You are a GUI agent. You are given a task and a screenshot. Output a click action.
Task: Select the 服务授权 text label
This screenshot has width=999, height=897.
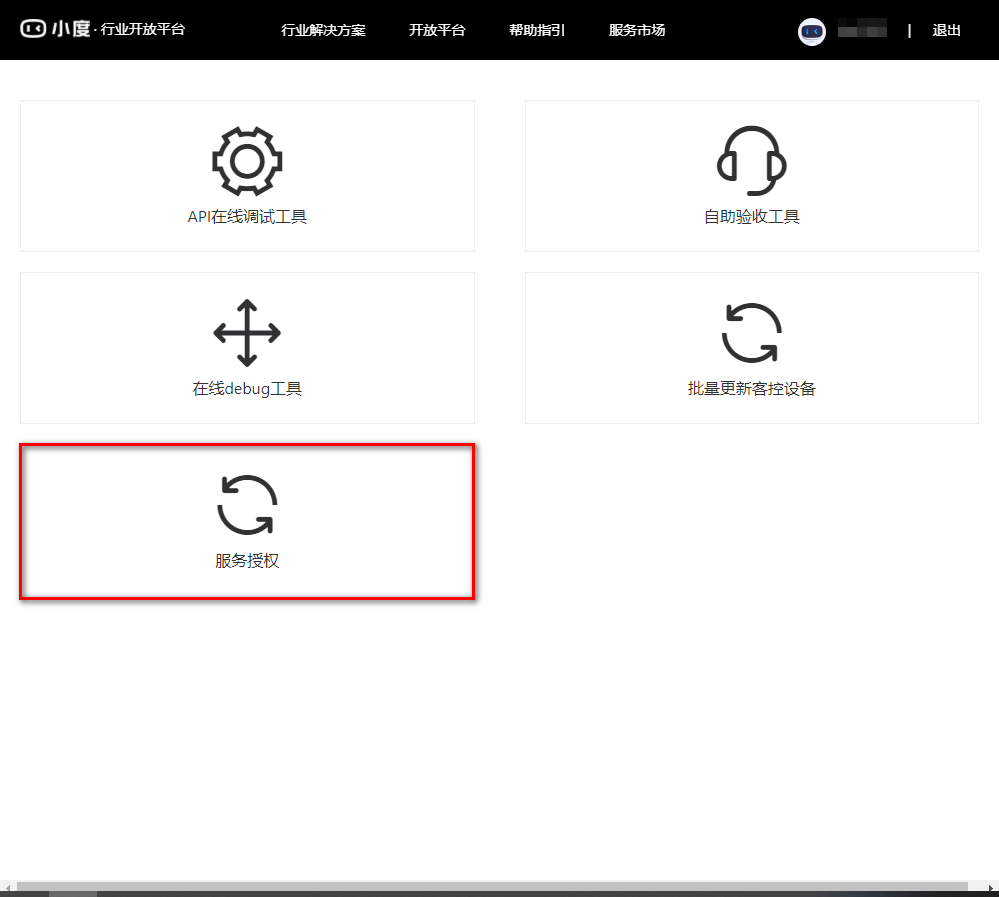pyautogui.click(x=247, y=561)
